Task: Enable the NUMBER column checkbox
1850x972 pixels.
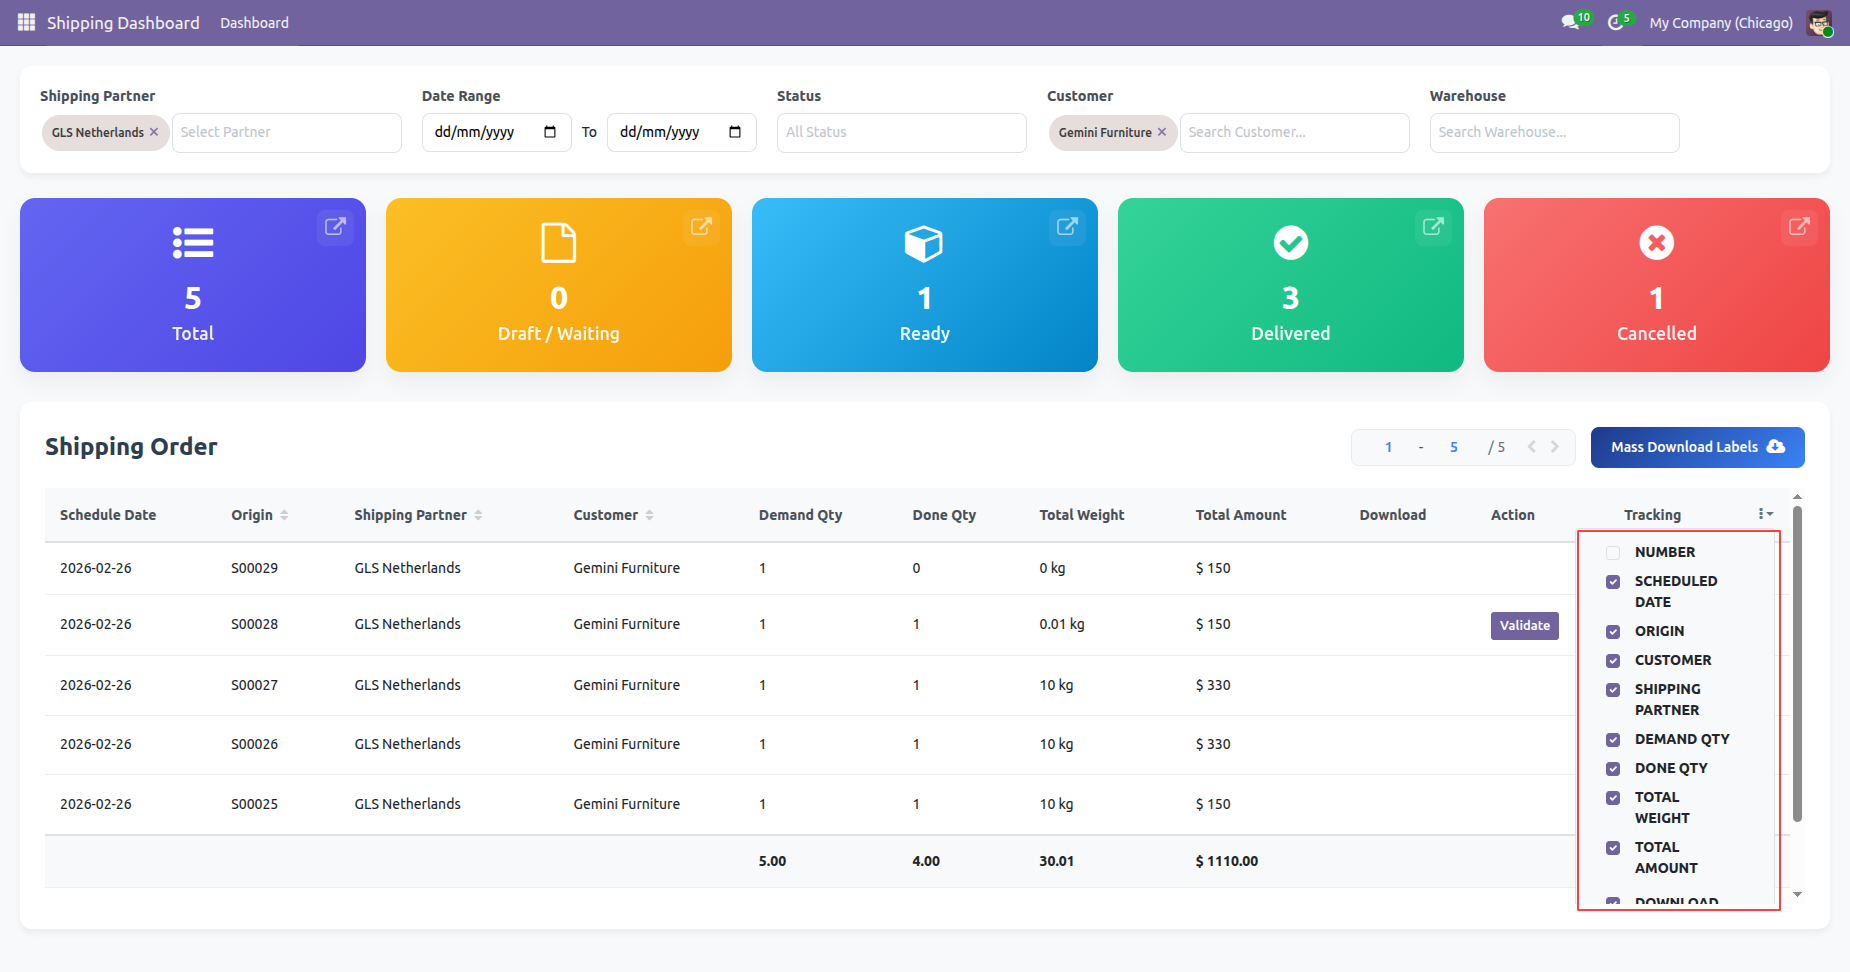Action: (x=1613, y=553)
